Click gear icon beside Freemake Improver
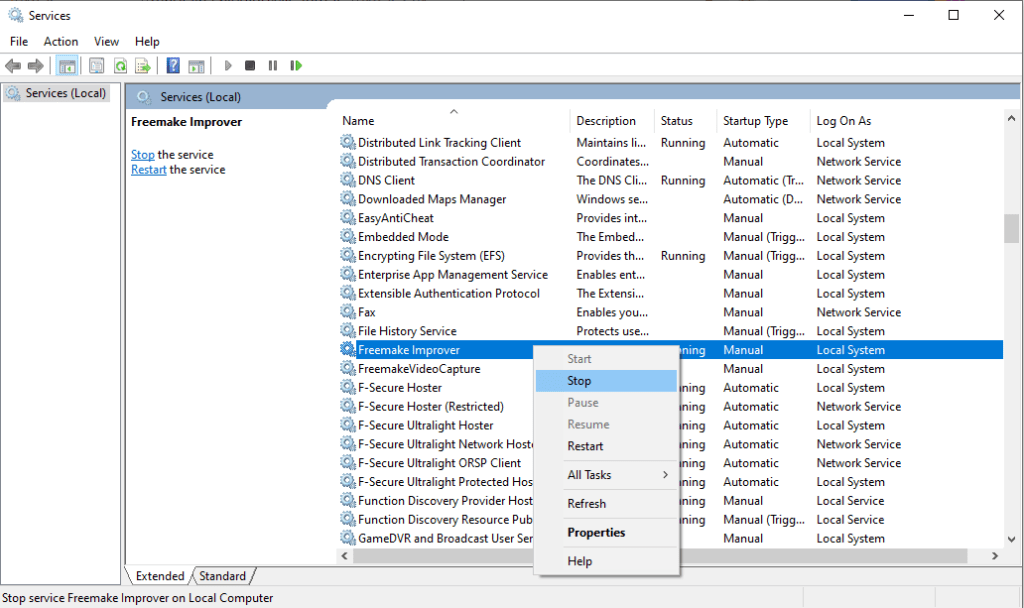The height and width of the screenshot is (608, 1024). coord(348,349)
